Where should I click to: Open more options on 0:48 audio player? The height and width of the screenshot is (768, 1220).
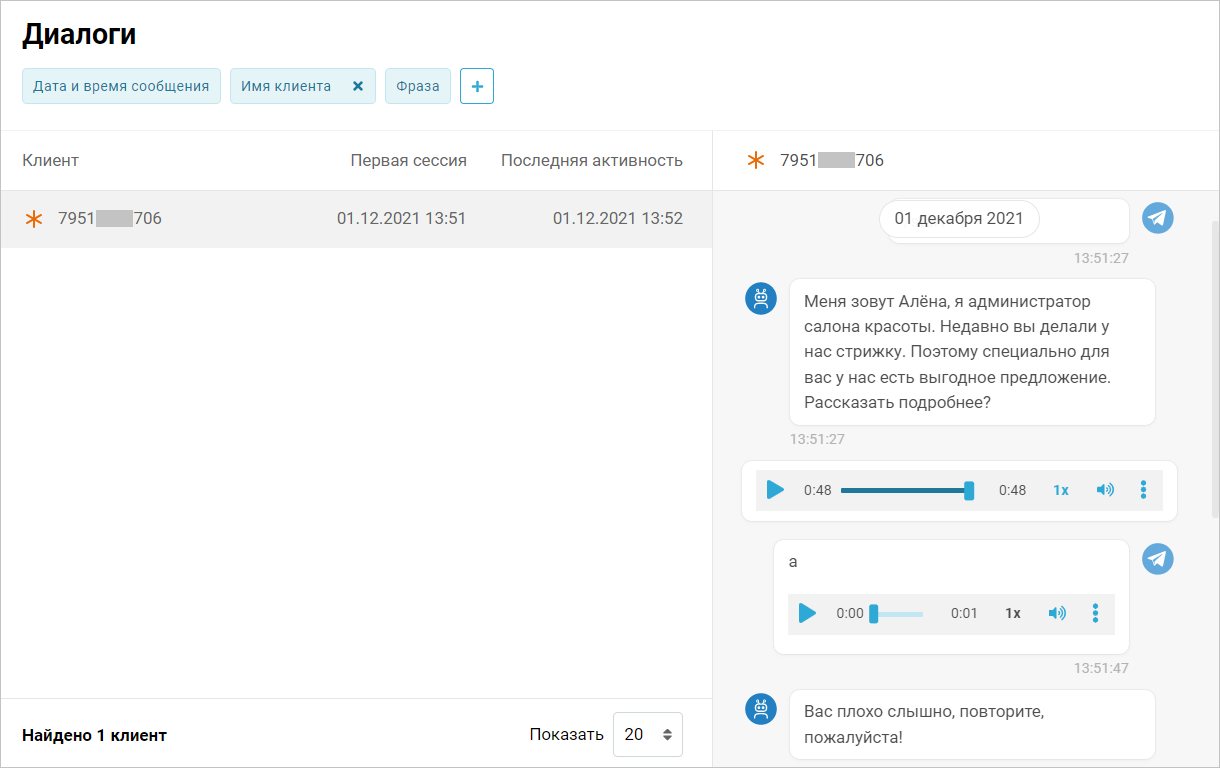tap(1143, 490)
